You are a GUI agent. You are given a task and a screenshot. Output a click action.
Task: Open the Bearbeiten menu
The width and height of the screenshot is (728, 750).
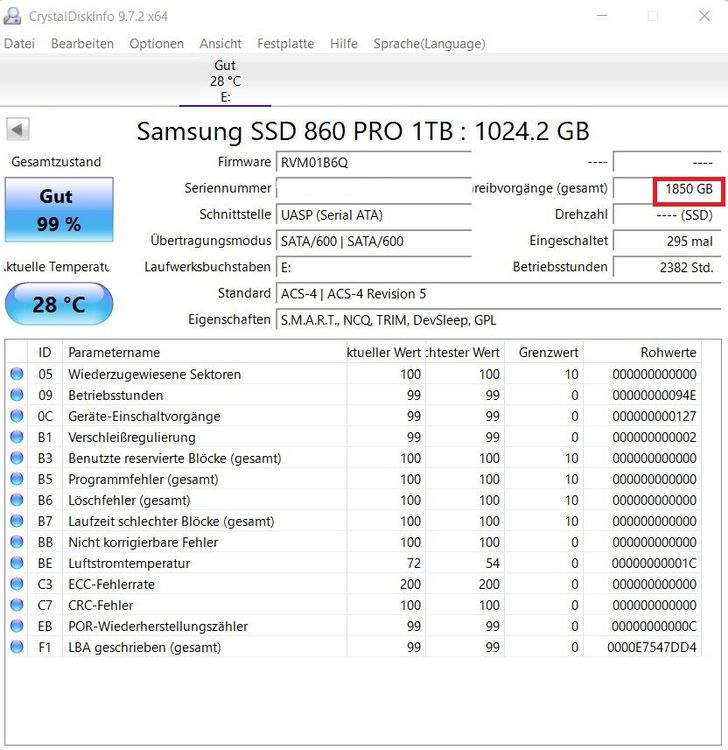coord(82,44)
